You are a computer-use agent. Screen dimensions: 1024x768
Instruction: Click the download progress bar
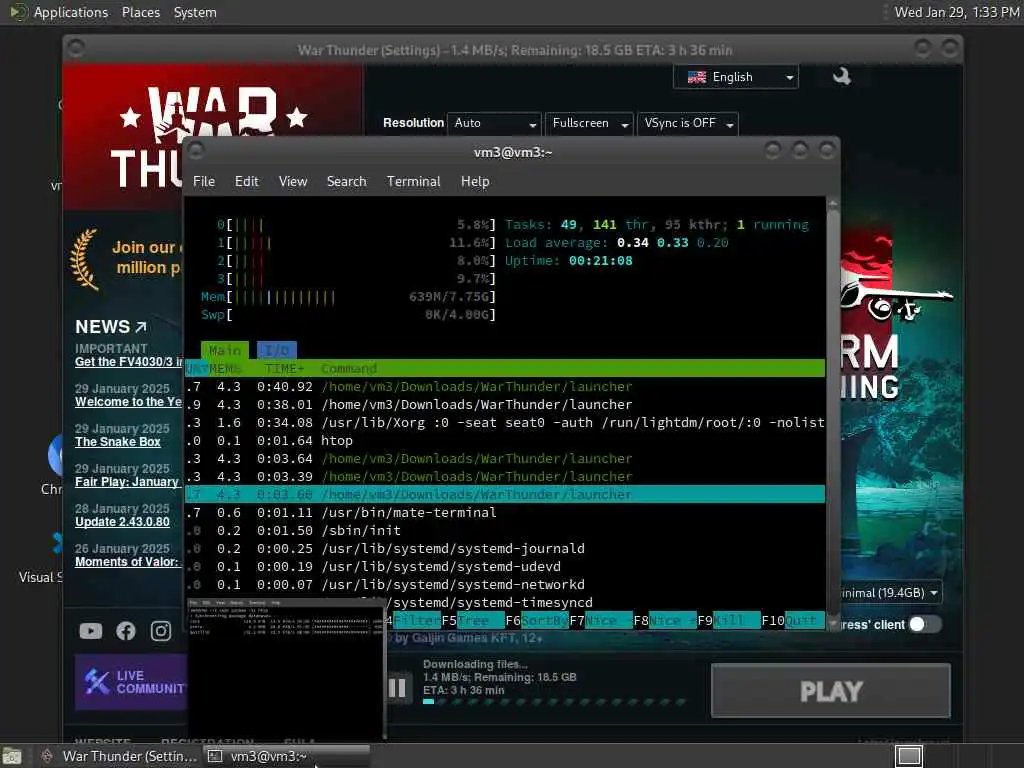[555, 702]
